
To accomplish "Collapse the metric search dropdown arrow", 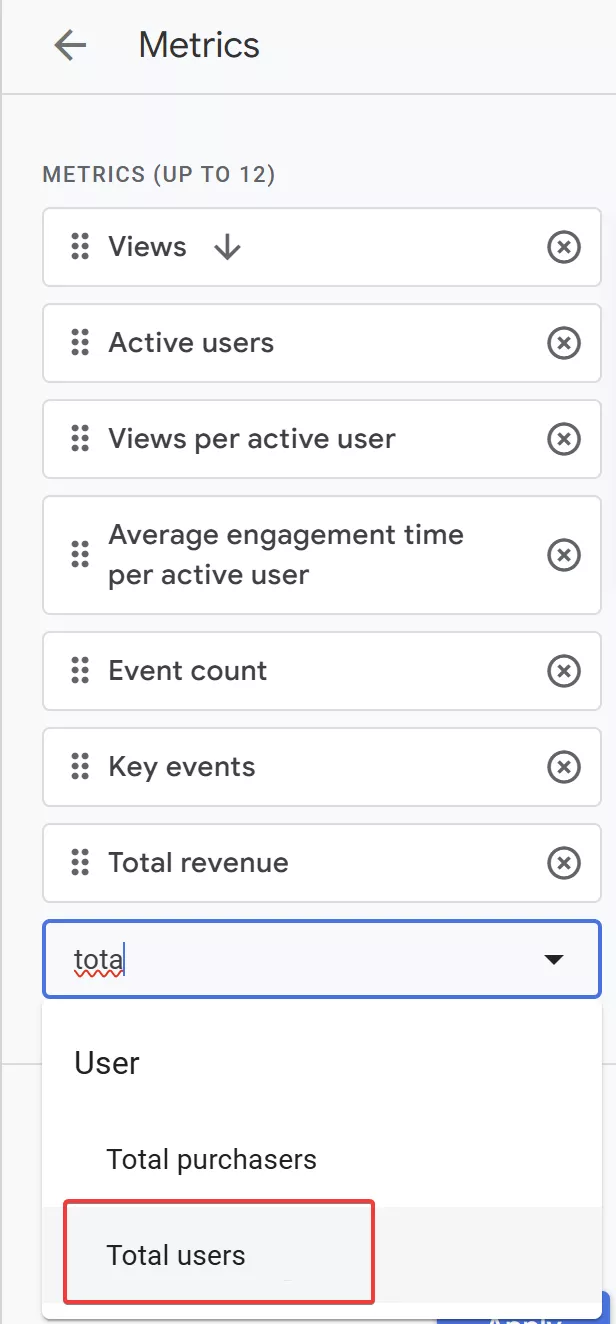I will click(x=554, y=960).
